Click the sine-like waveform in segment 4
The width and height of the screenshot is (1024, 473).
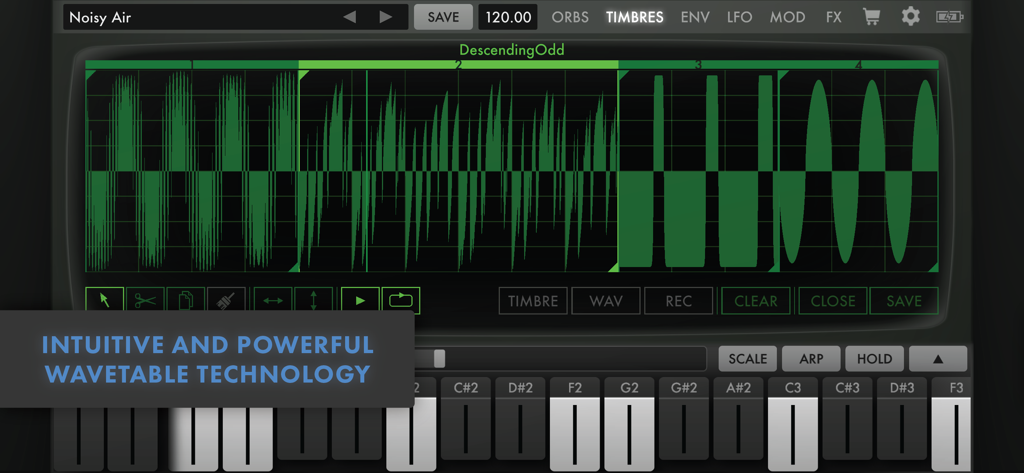click(858, 171)
